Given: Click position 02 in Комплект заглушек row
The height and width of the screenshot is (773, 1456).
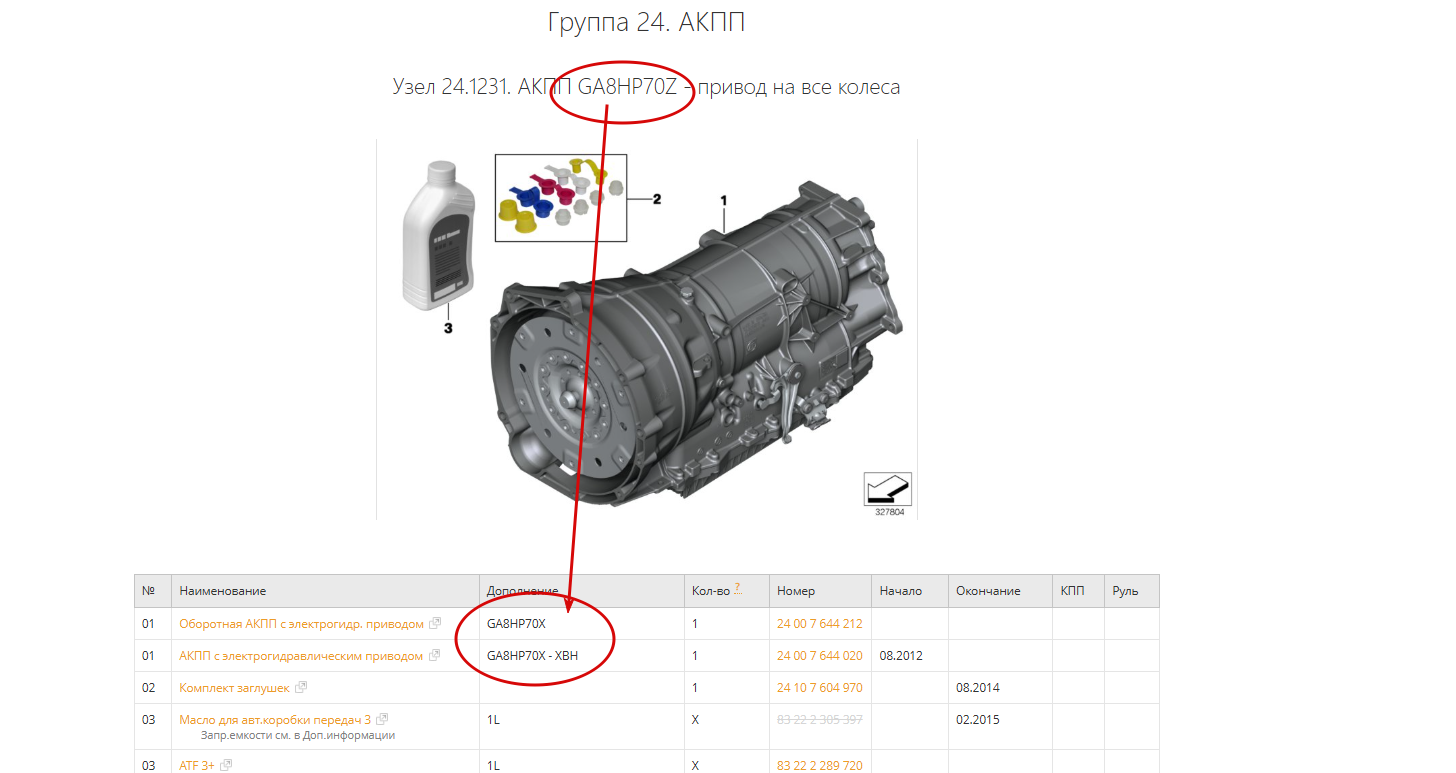Looking at the screenshot, I should point(148,687).
